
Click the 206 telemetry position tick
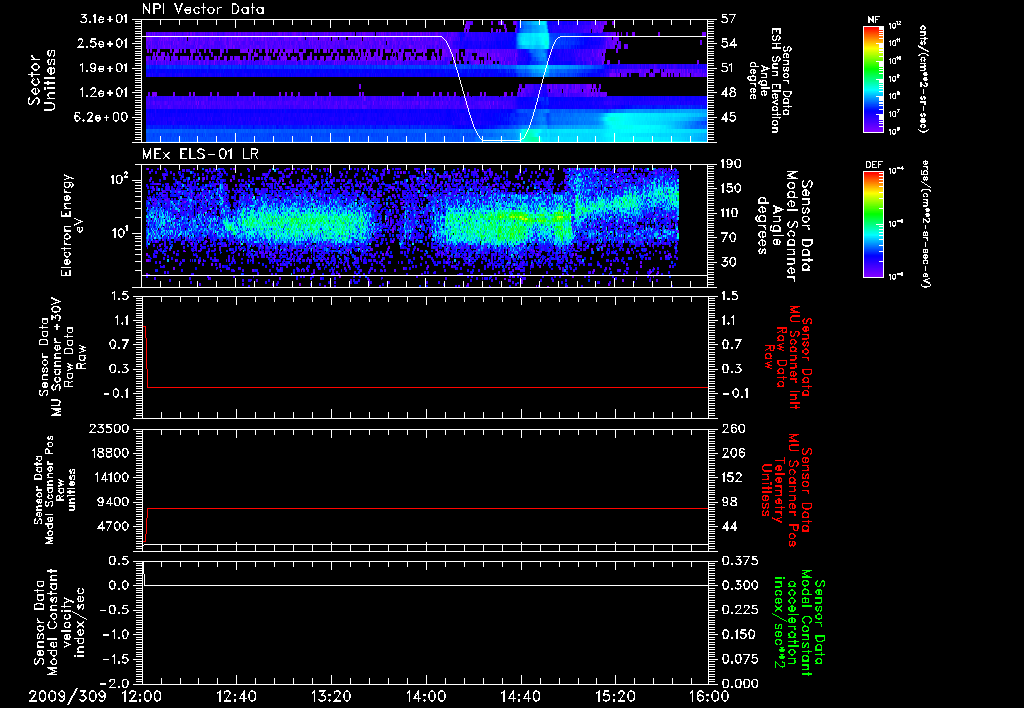[x=733, y=453]
